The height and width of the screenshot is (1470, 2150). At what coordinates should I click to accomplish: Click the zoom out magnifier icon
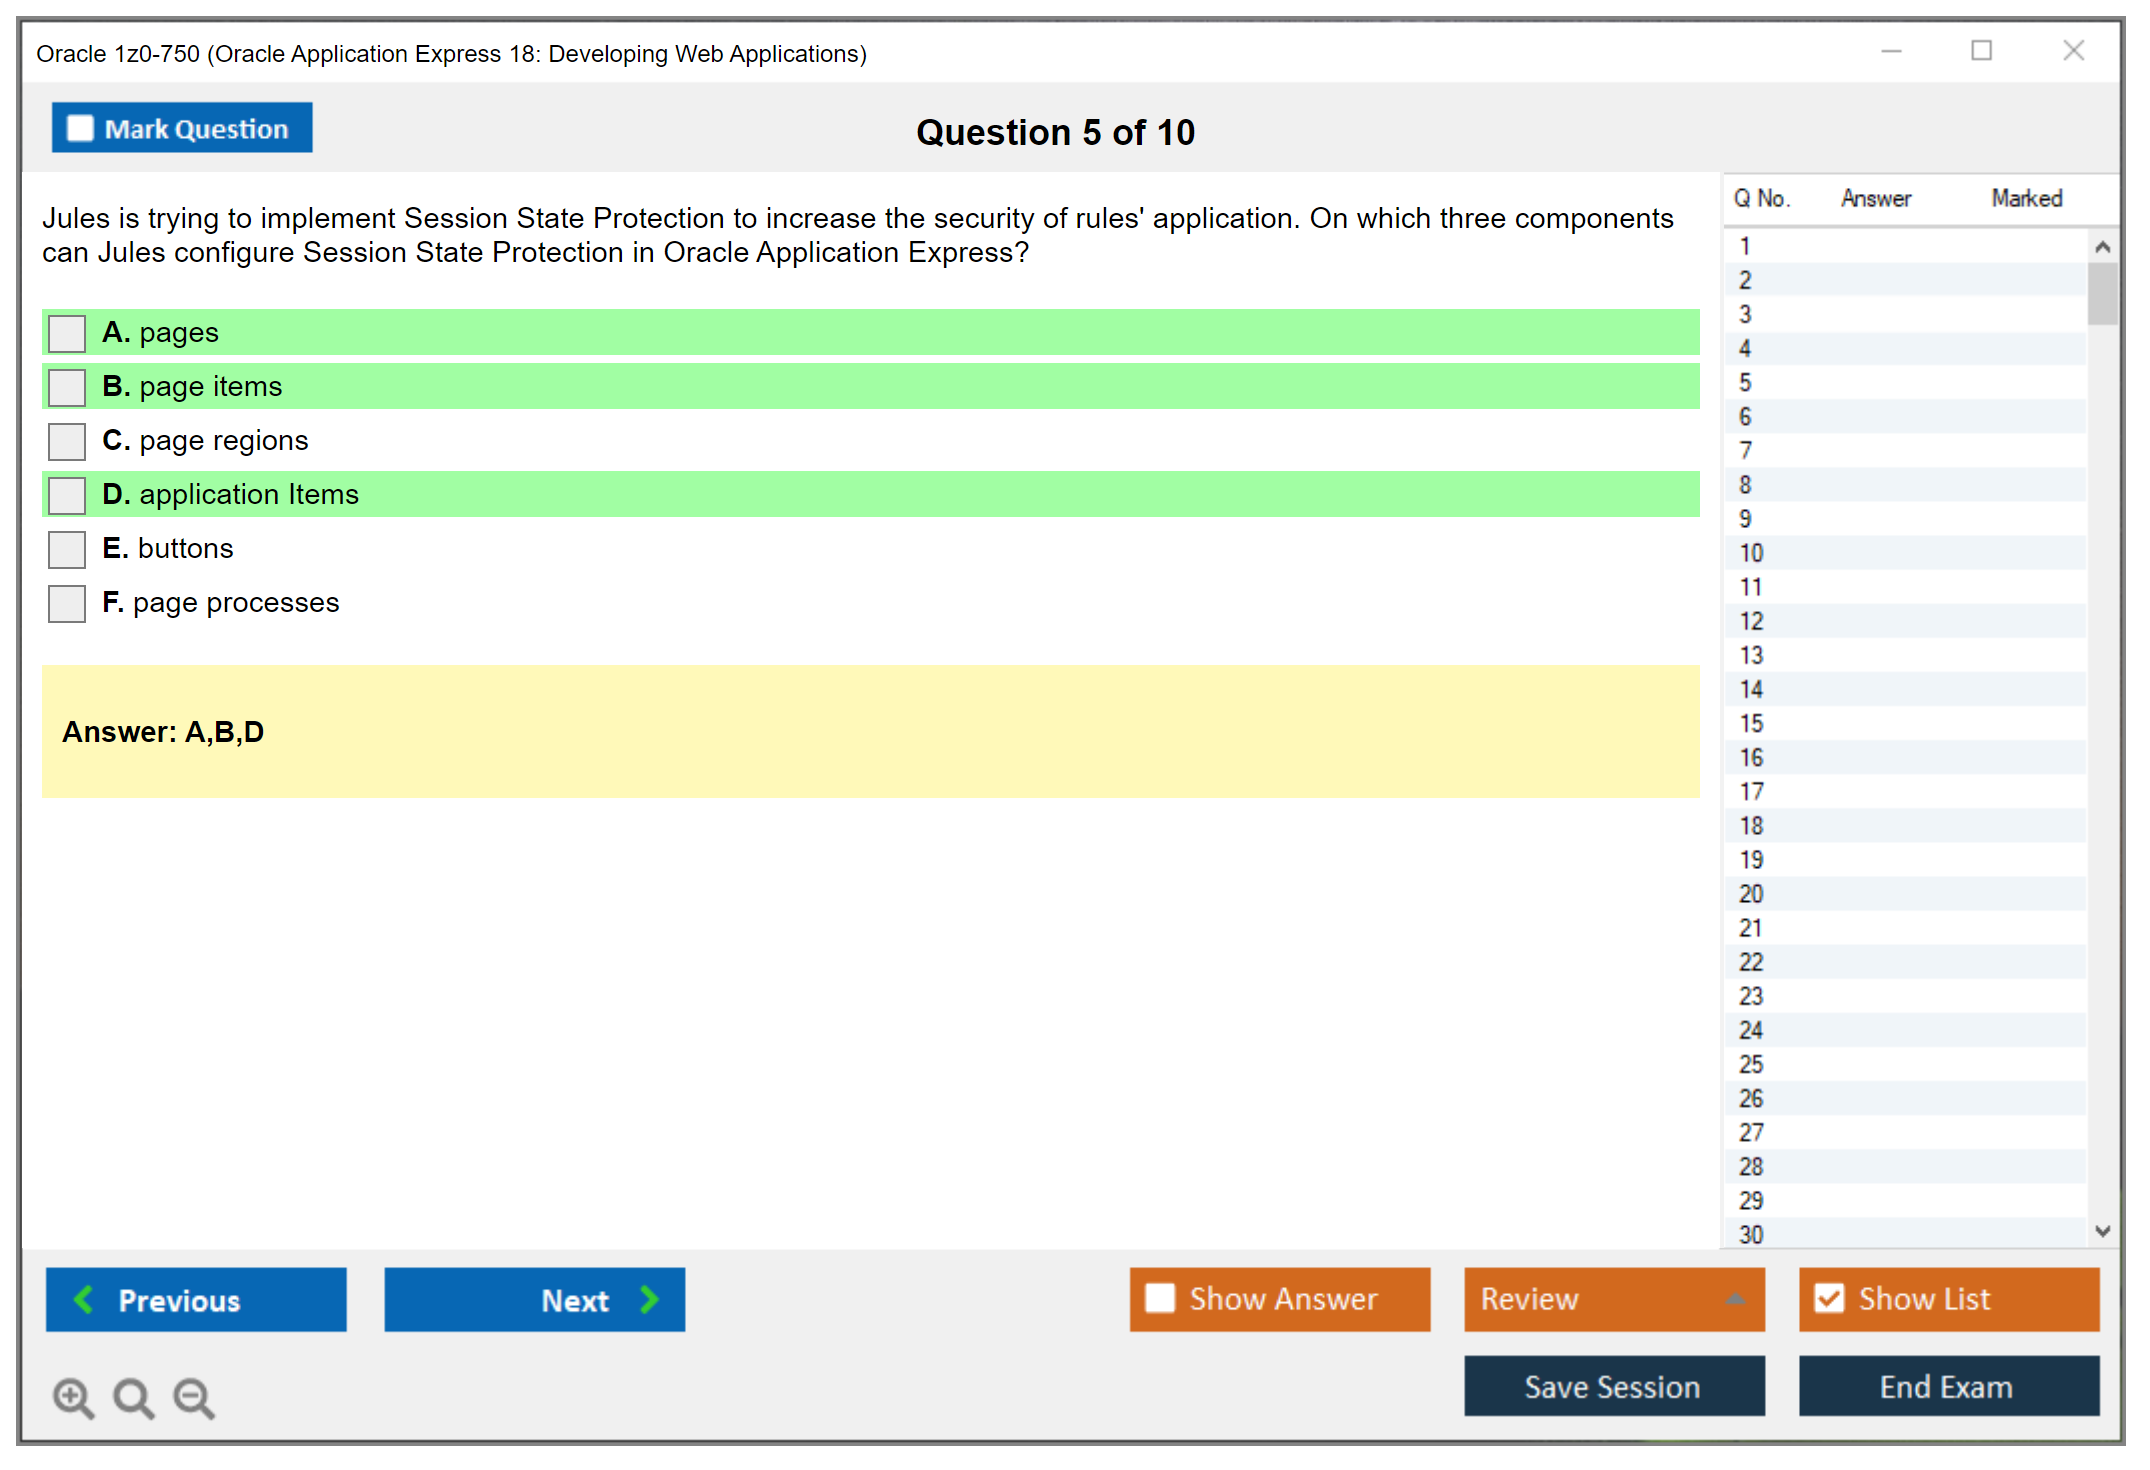[194, 1398]
